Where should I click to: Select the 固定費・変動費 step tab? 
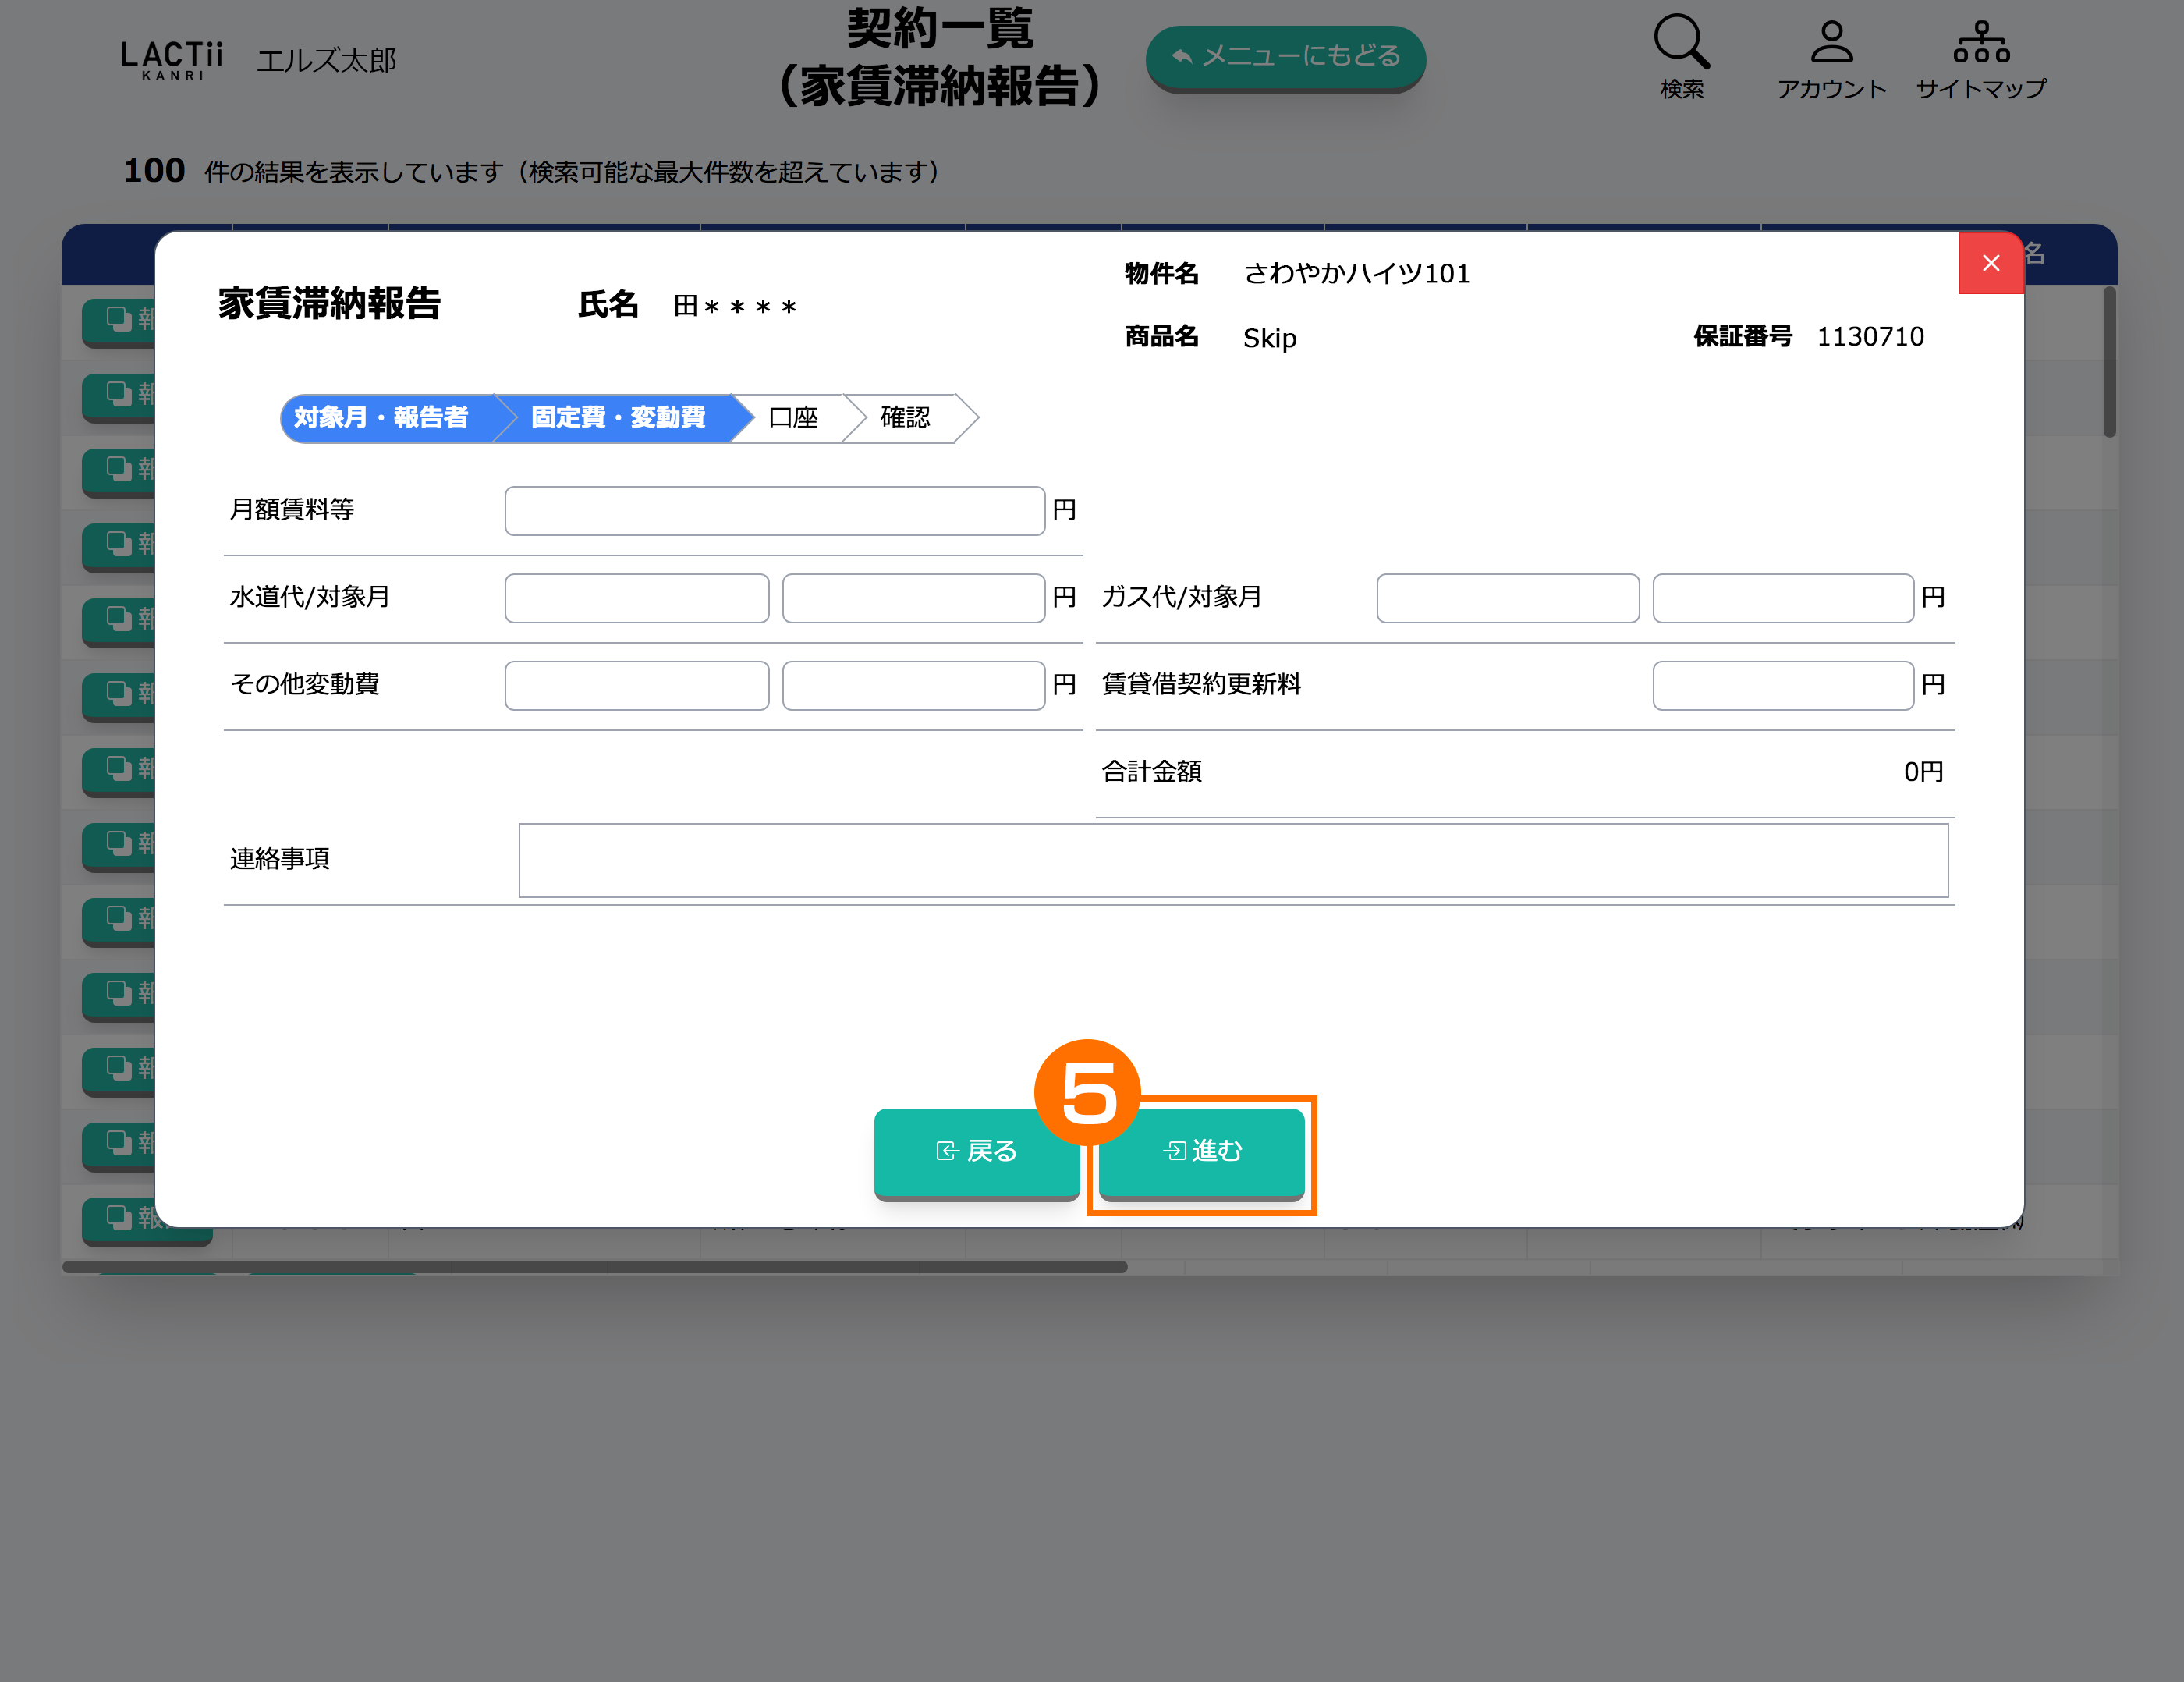618,418
